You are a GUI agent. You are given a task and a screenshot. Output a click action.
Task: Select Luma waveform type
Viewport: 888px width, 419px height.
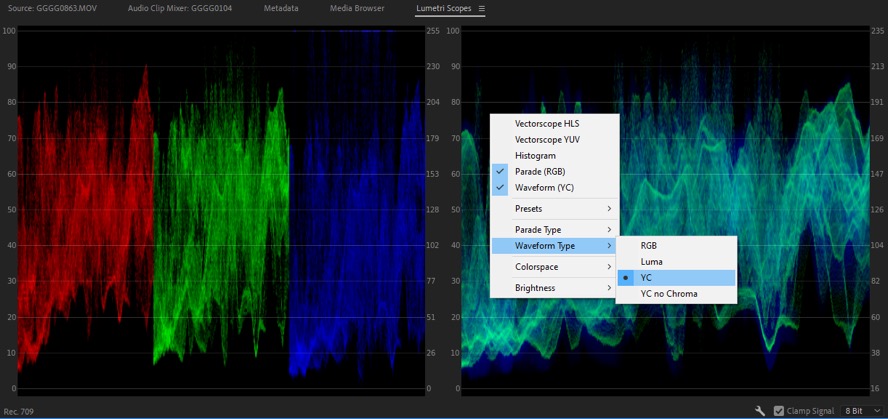coord(652,262)
